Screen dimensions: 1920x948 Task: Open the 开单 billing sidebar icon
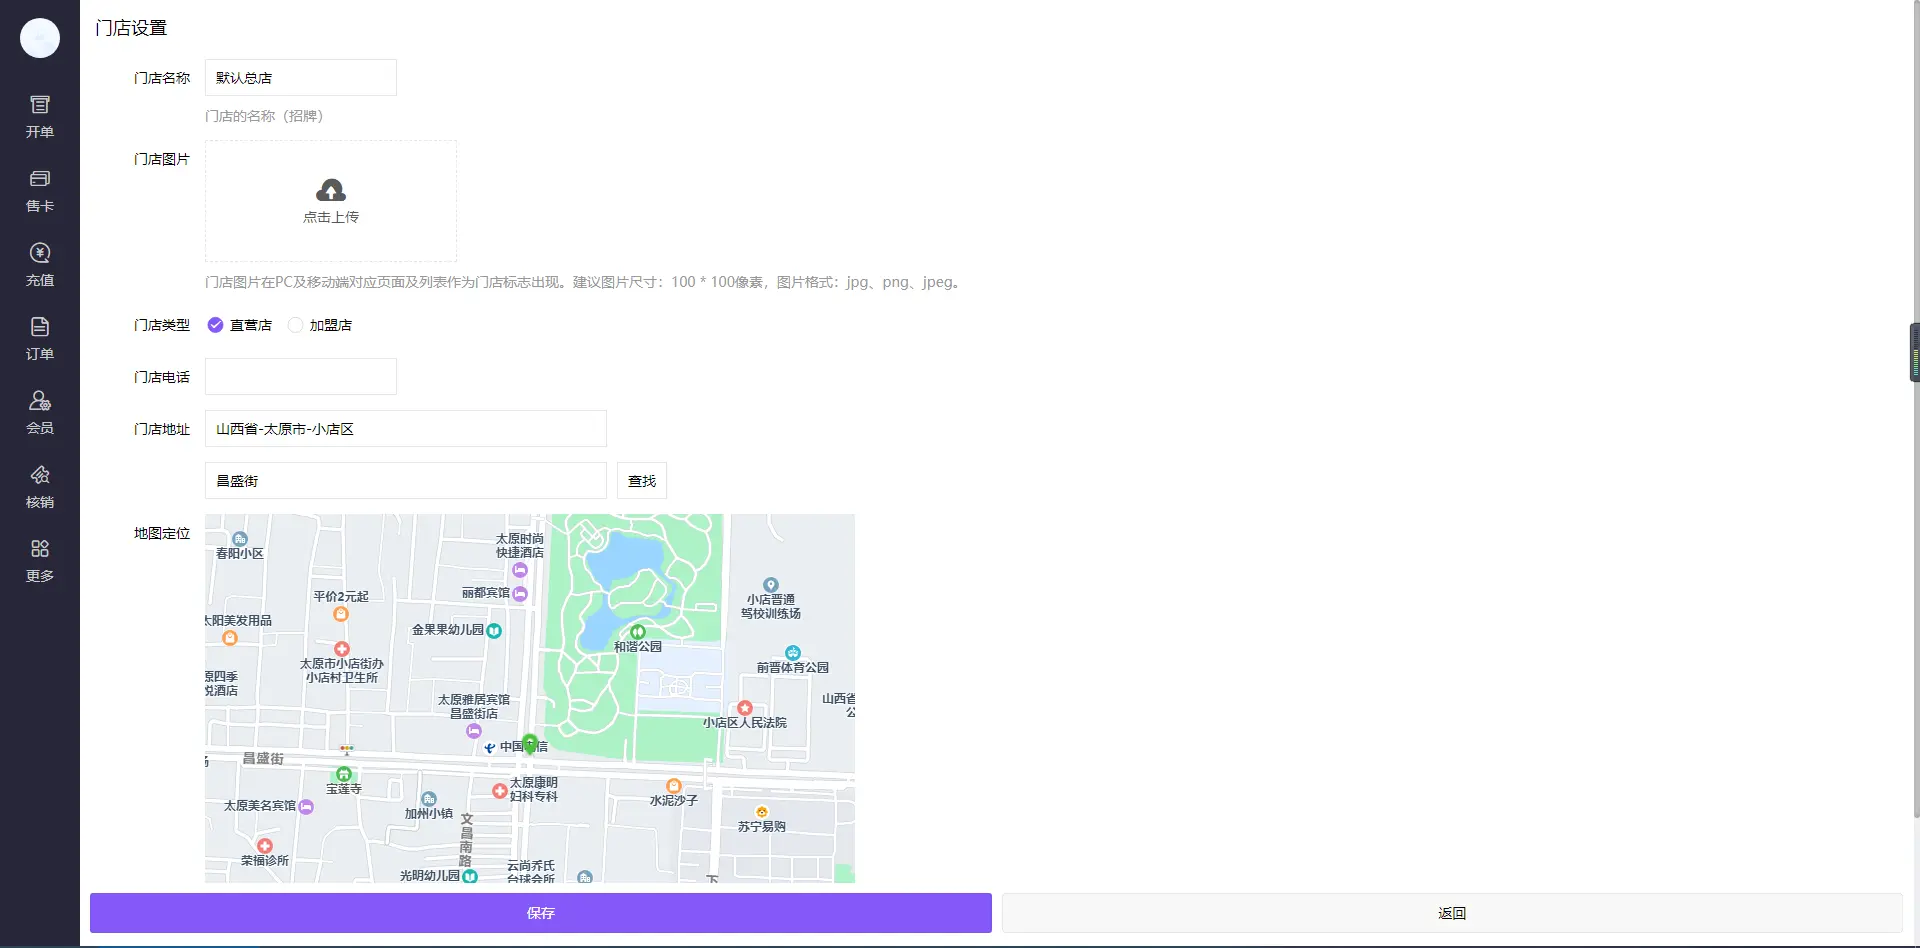tap(40, 116)
